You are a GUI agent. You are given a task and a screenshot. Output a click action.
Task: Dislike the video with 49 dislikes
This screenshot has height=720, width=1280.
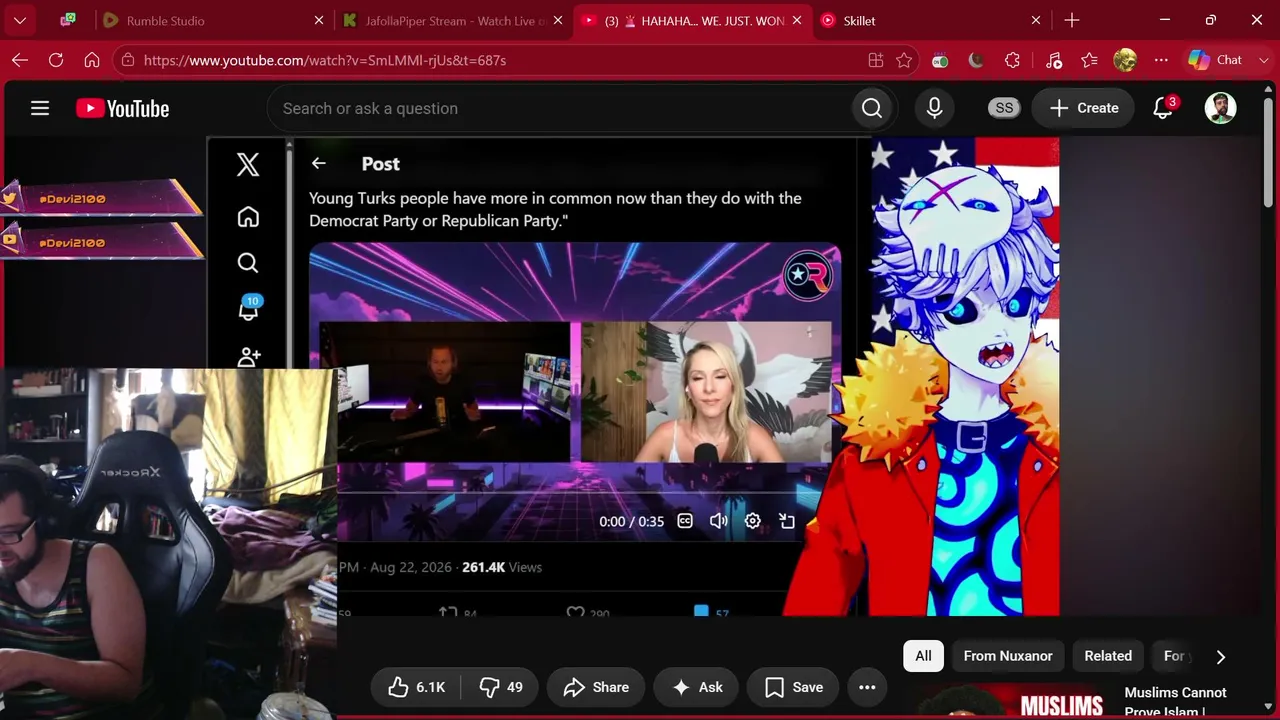500,687
